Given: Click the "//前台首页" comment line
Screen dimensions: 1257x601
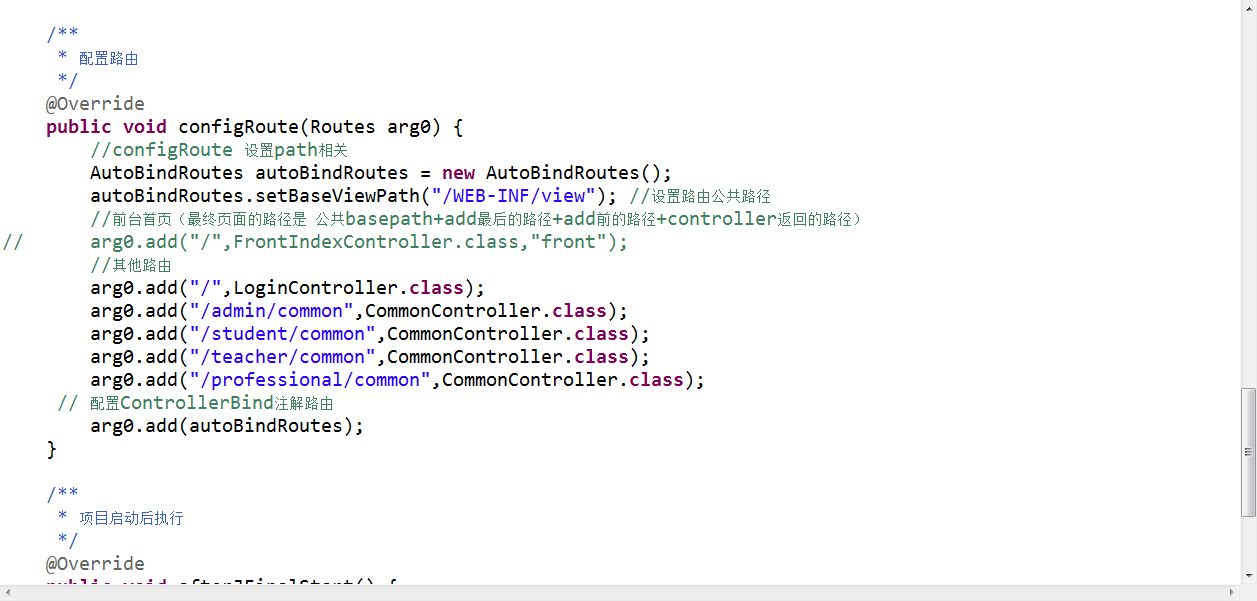Looking at the screenshot, I should (x=476, y=219).
